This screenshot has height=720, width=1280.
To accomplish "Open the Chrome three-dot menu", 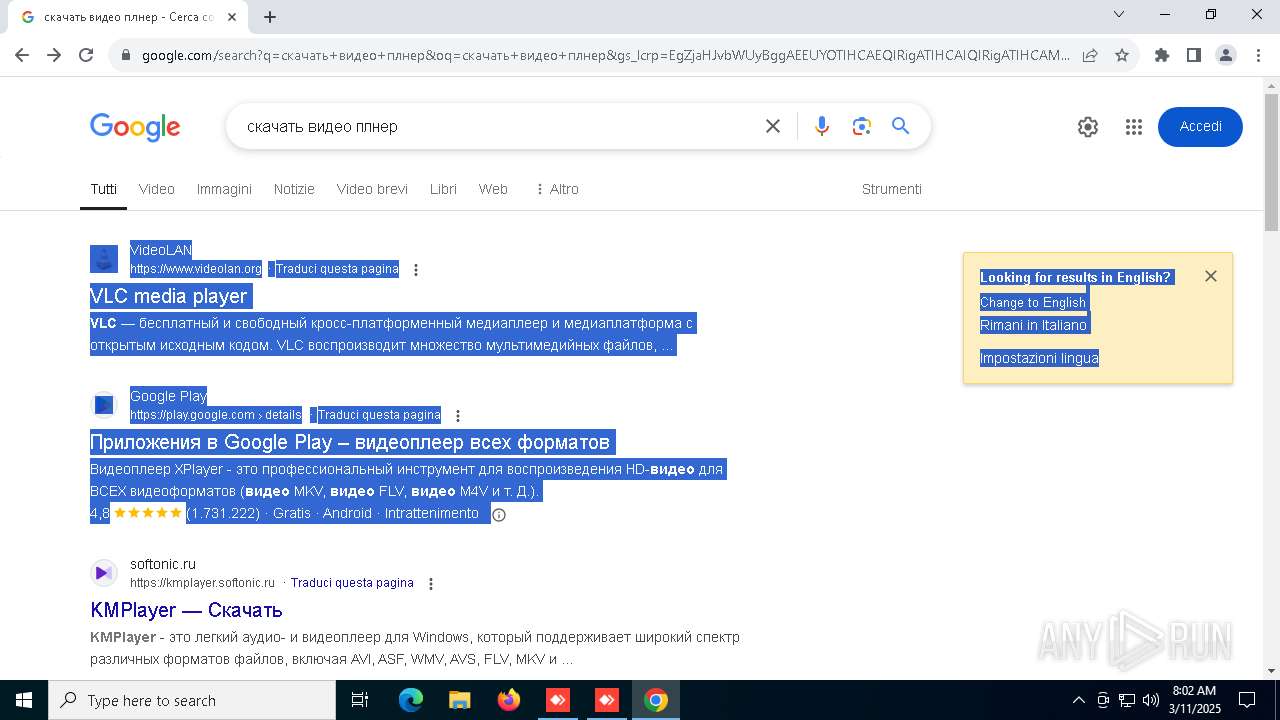I will (1258, 55).
